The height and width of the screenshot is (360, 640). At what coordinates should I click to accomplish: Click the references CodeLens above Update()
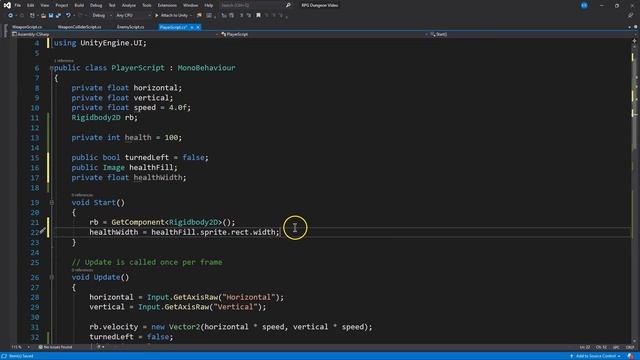(82, 270)
